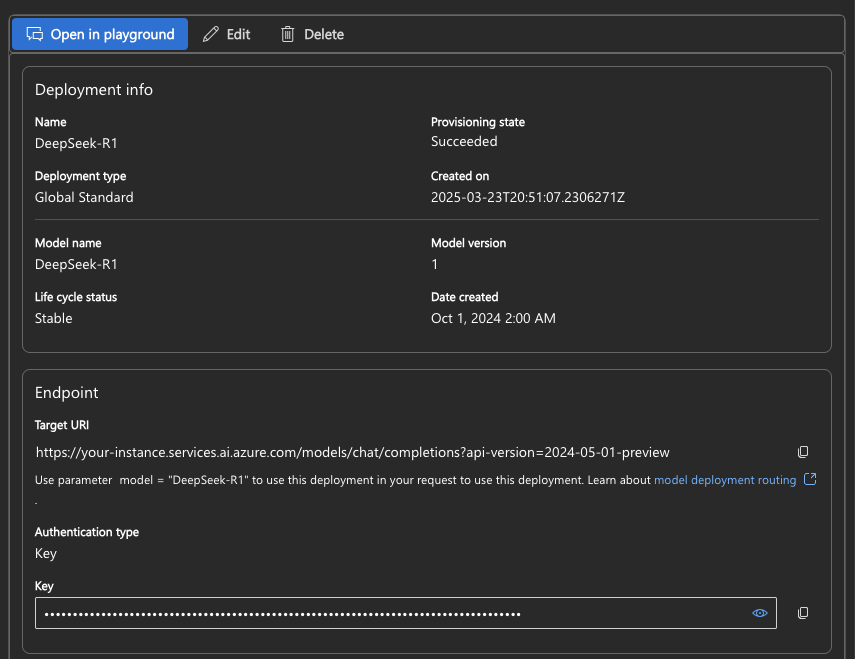The image size is (855, 659).
Task: Select the Date created value Oct 1, 2024
Action: pos(493,318)
